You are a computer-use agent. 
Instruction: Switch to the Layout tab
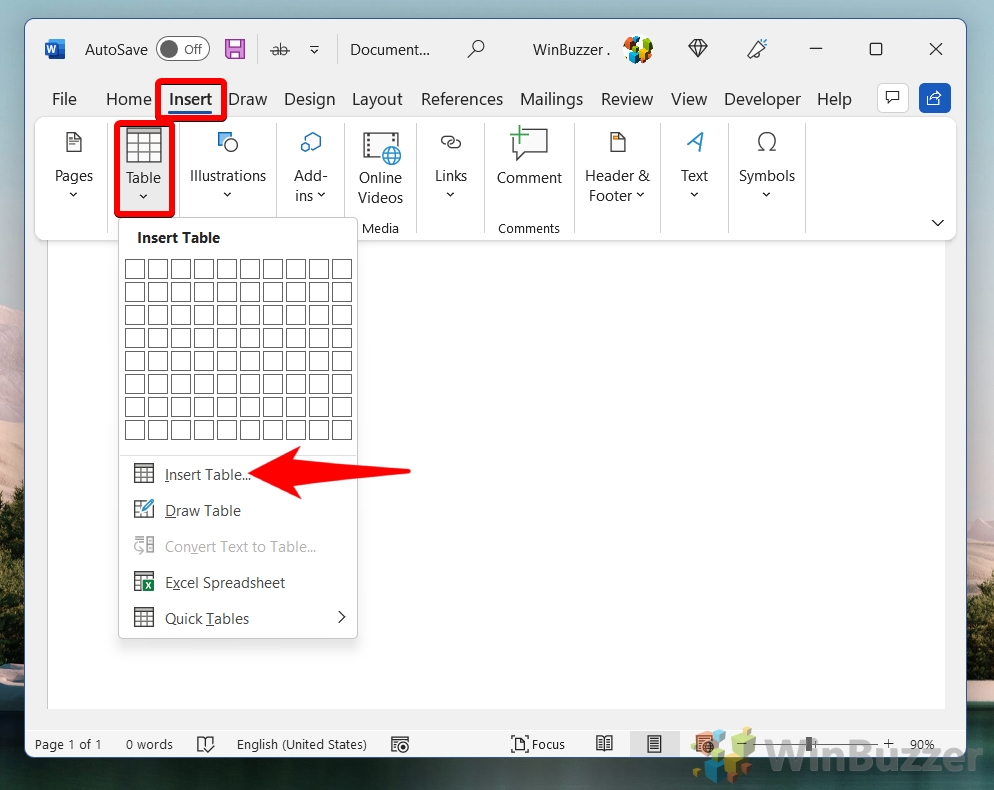pyautogui.click(x=377, y=99)
